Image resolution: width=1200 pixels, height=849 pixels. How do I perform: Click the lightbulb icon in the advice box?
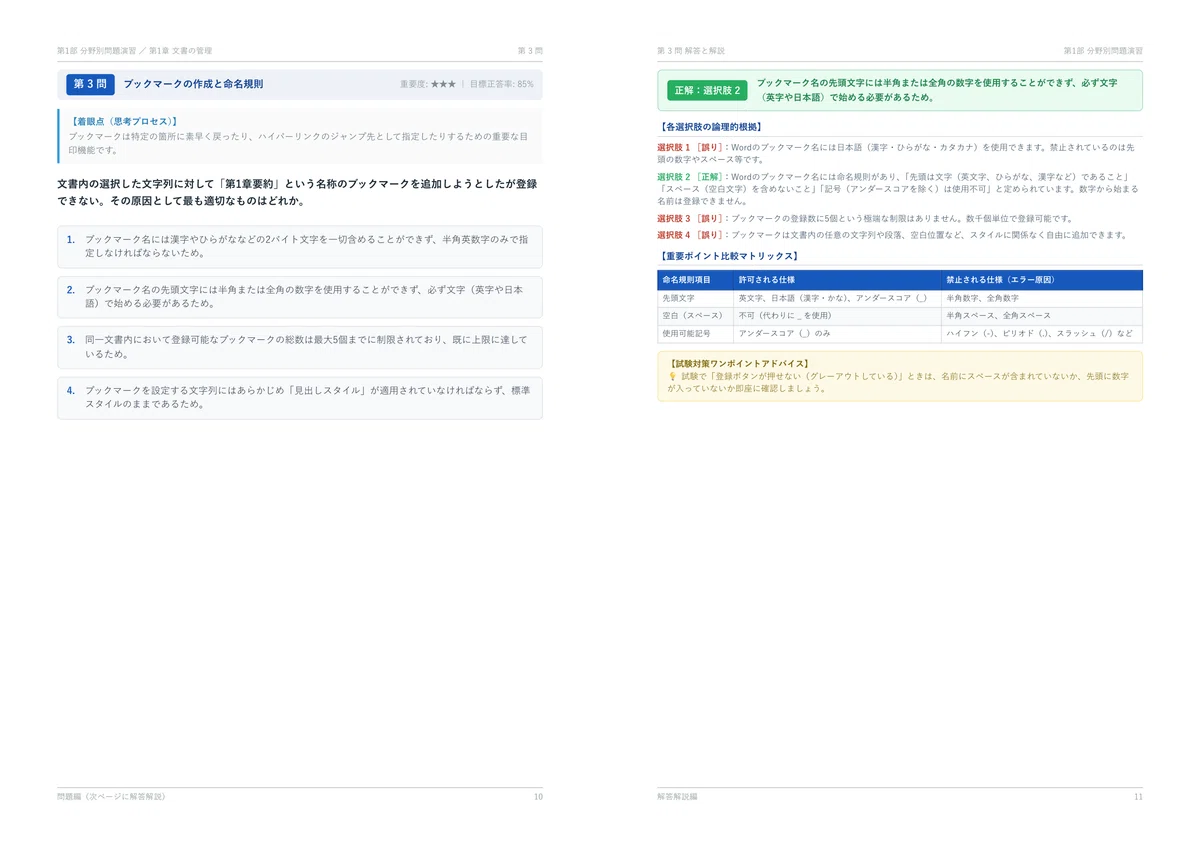[672, 376]
